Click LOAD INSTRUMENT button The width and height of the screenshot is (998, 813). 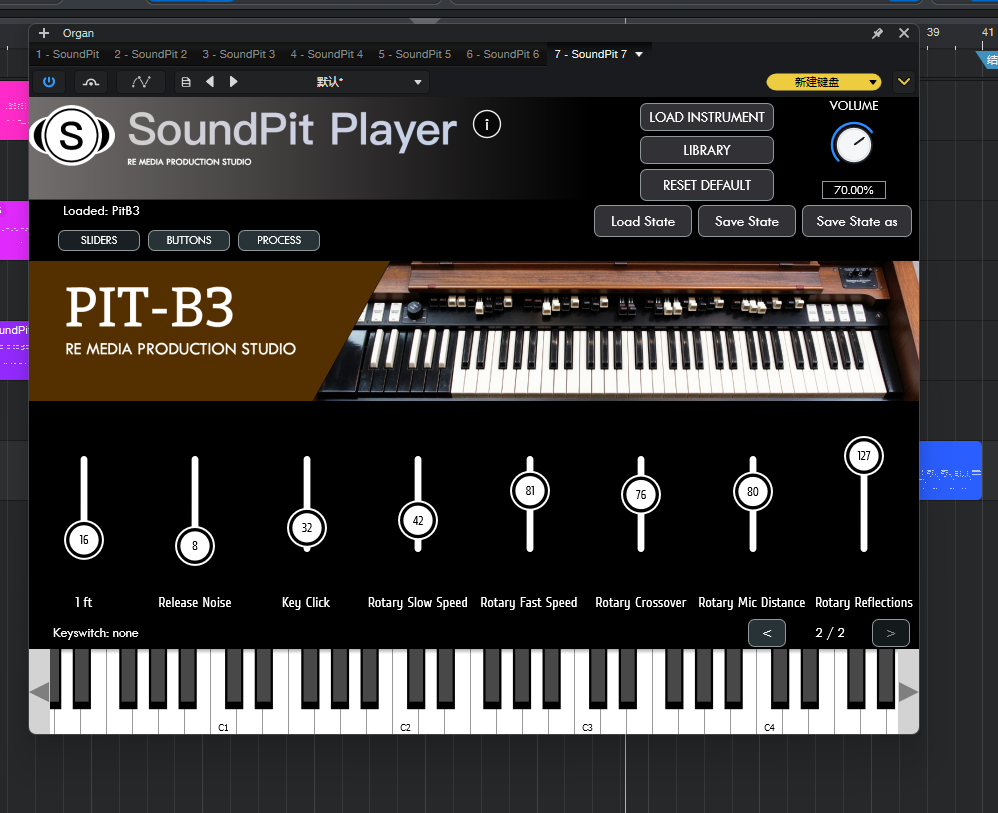706,117
